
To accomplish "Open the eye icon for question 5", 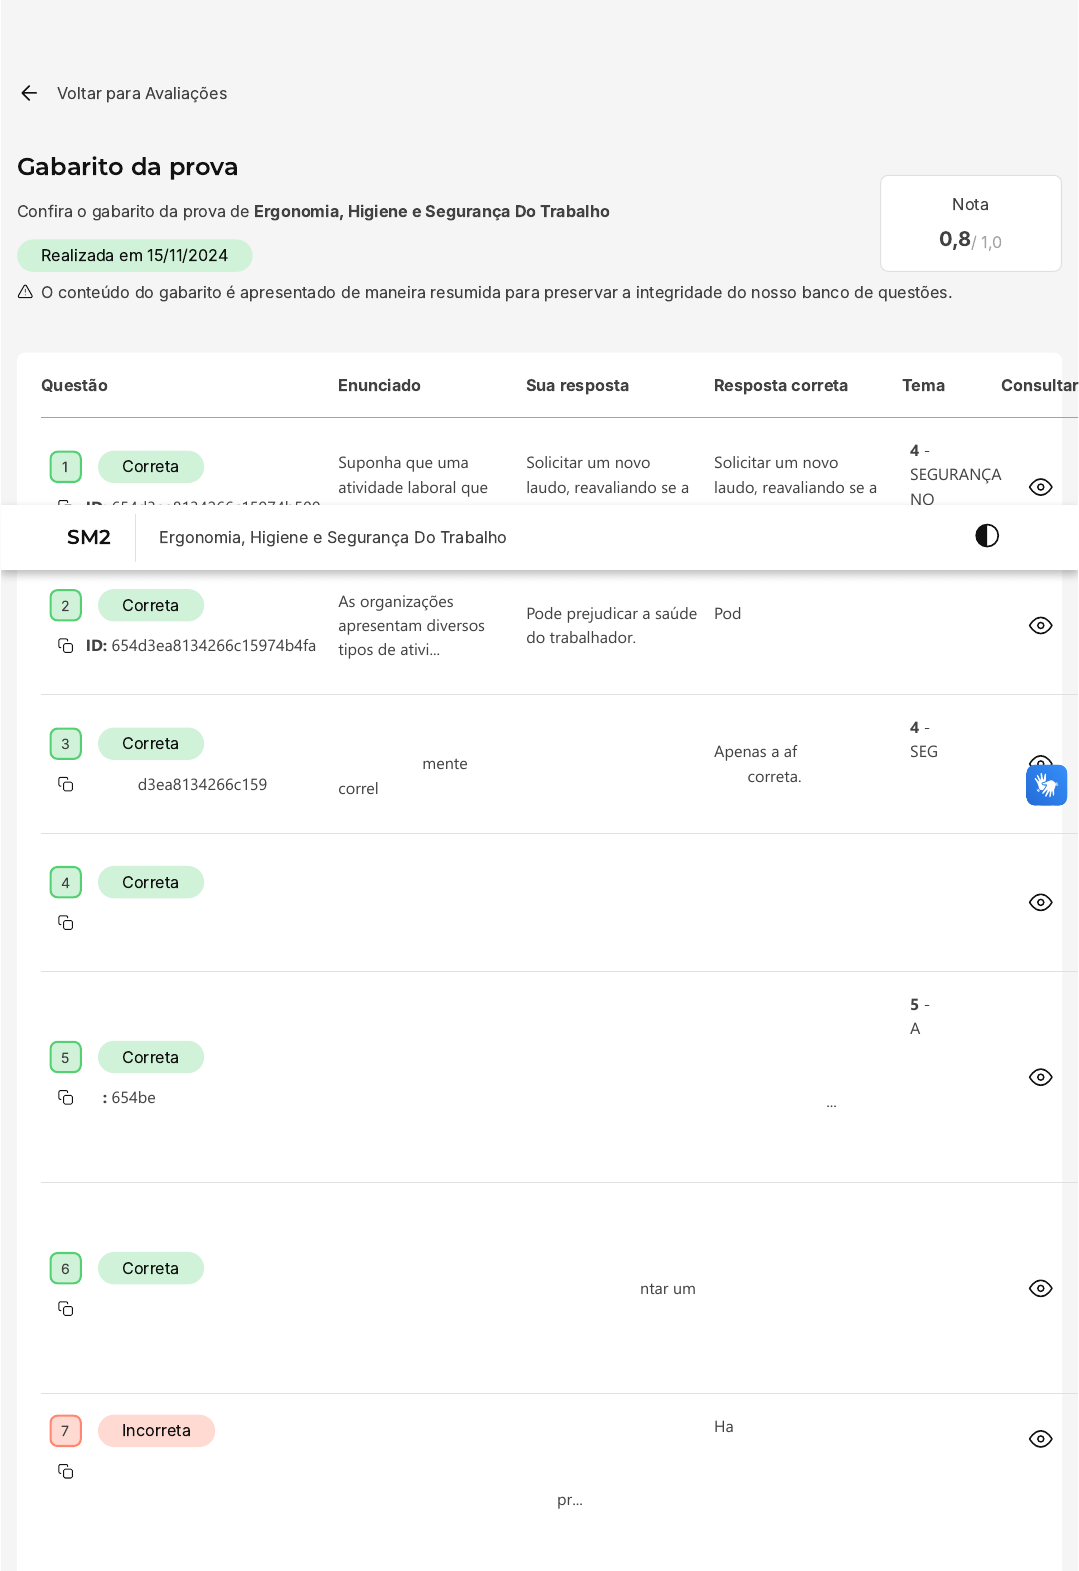I will point(1040,1077).
